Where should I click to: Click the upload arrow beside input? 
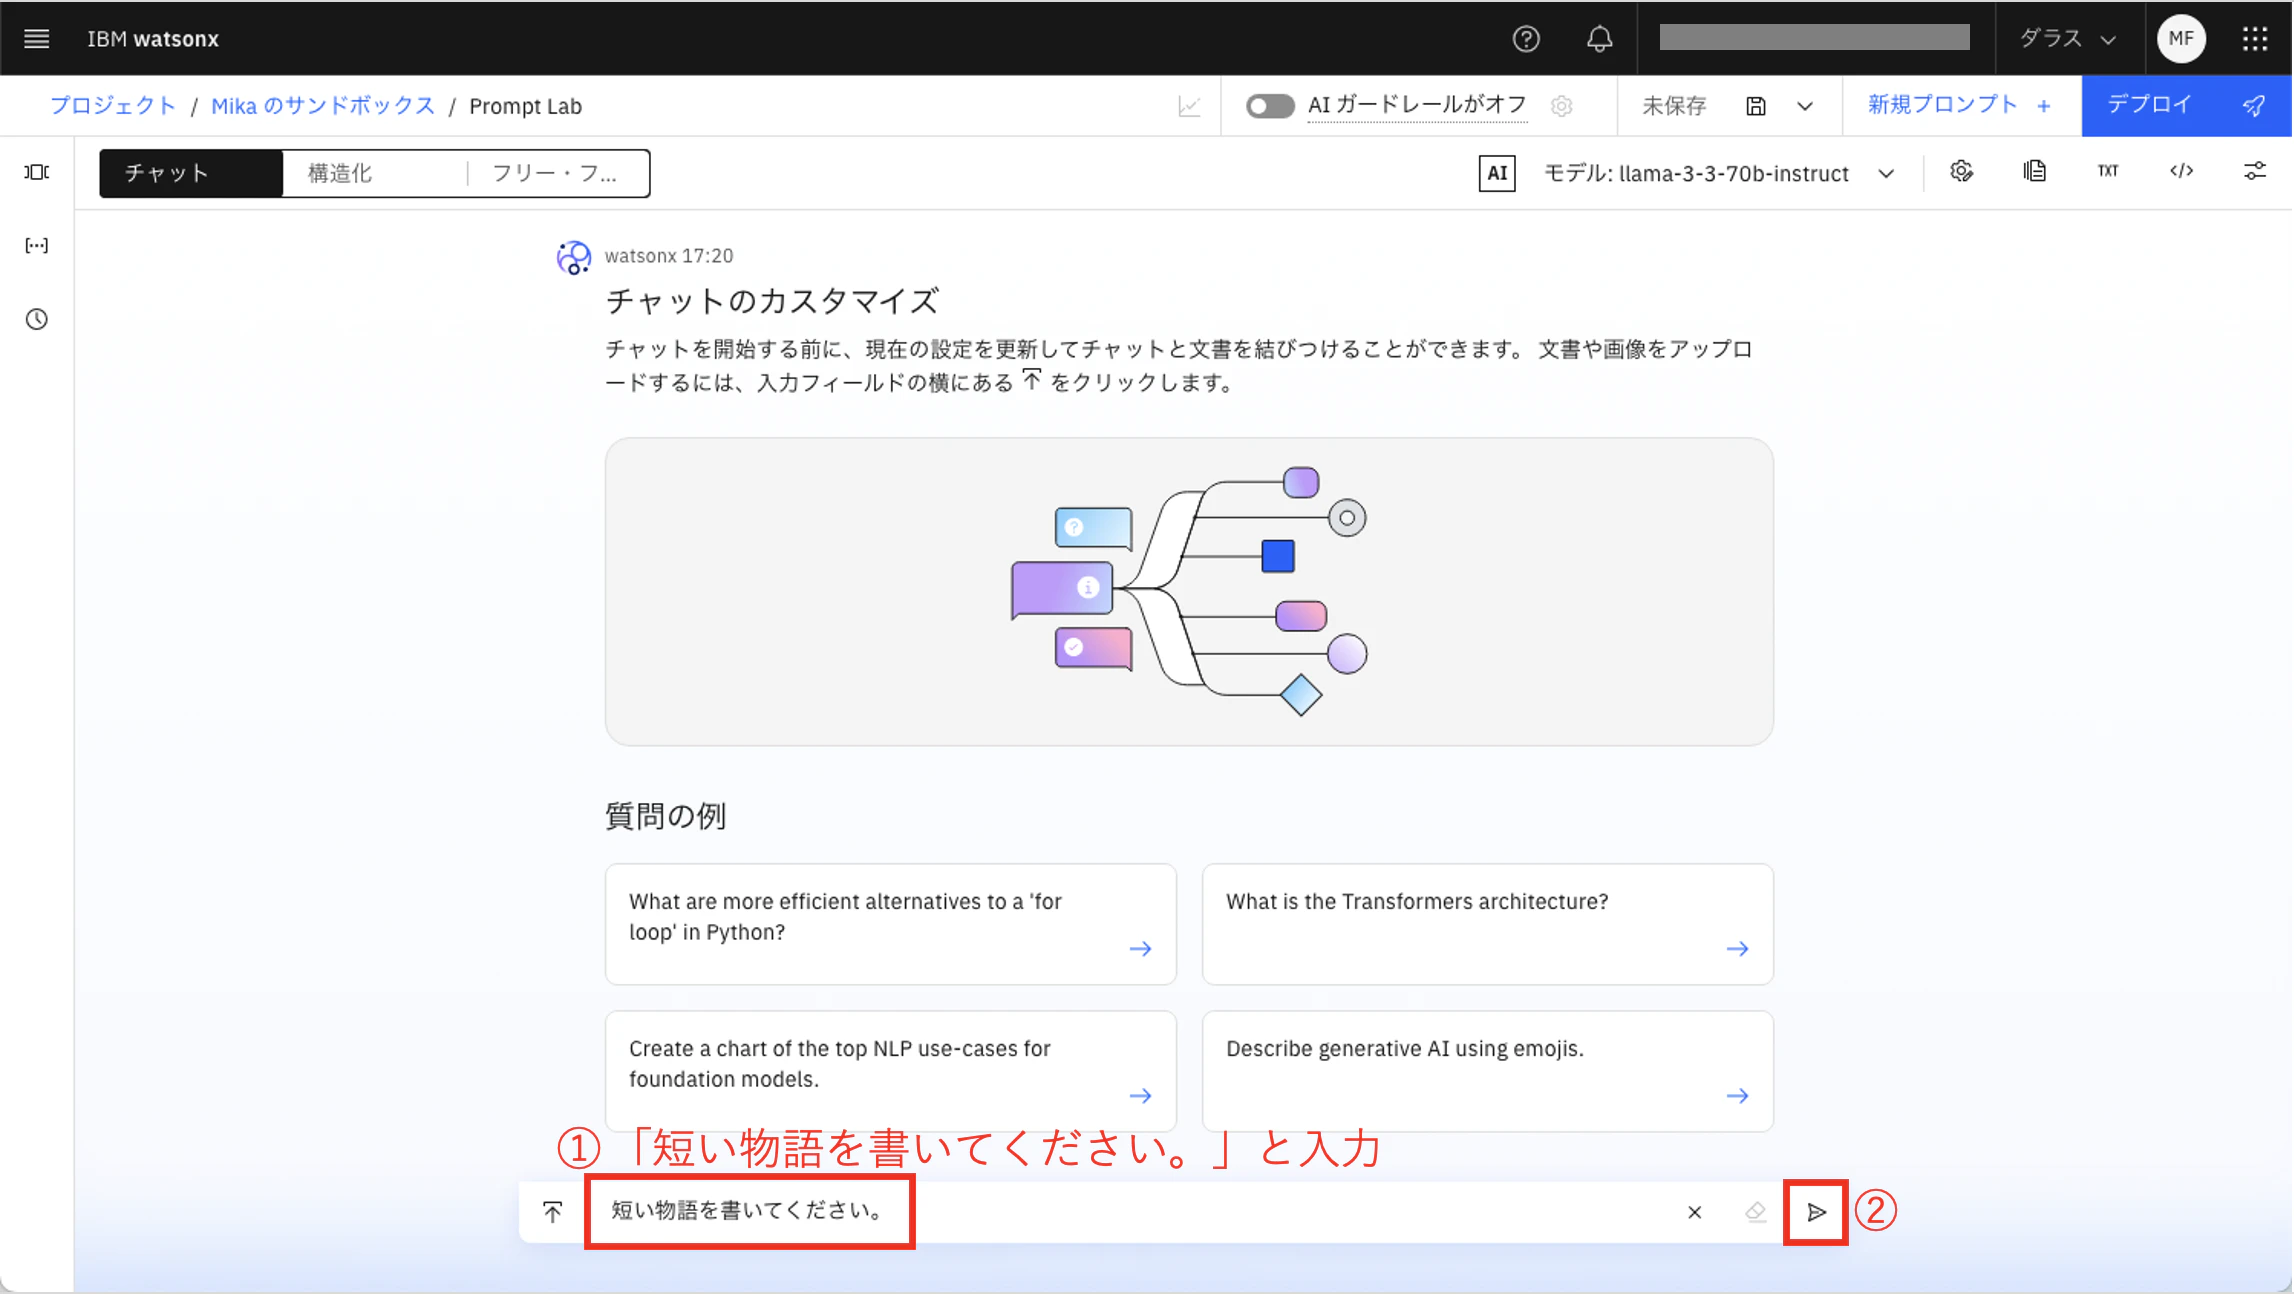[x=552, y=1212]
